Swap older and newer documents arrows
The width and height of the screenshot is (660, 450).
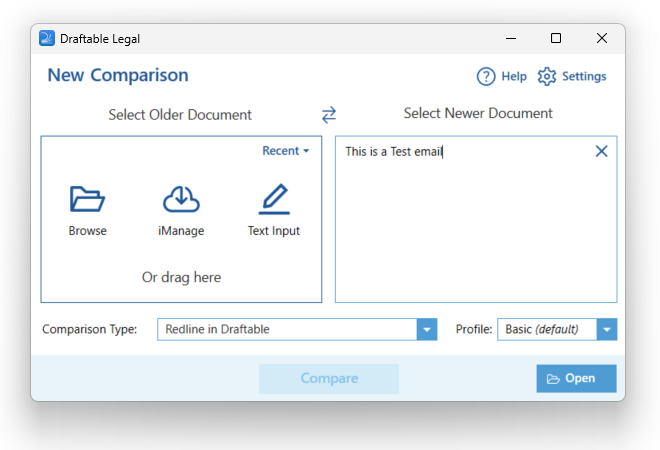329,114
